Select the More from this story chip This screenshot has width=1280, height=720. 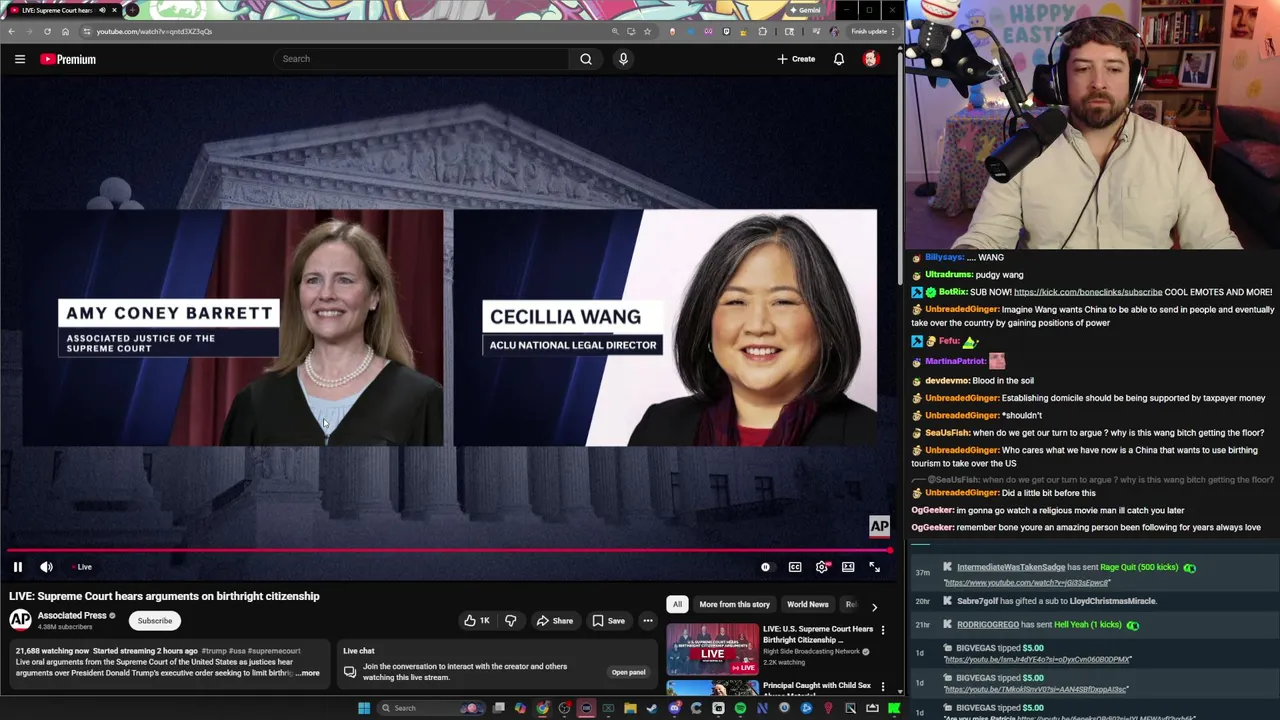(x=734, y=604)
